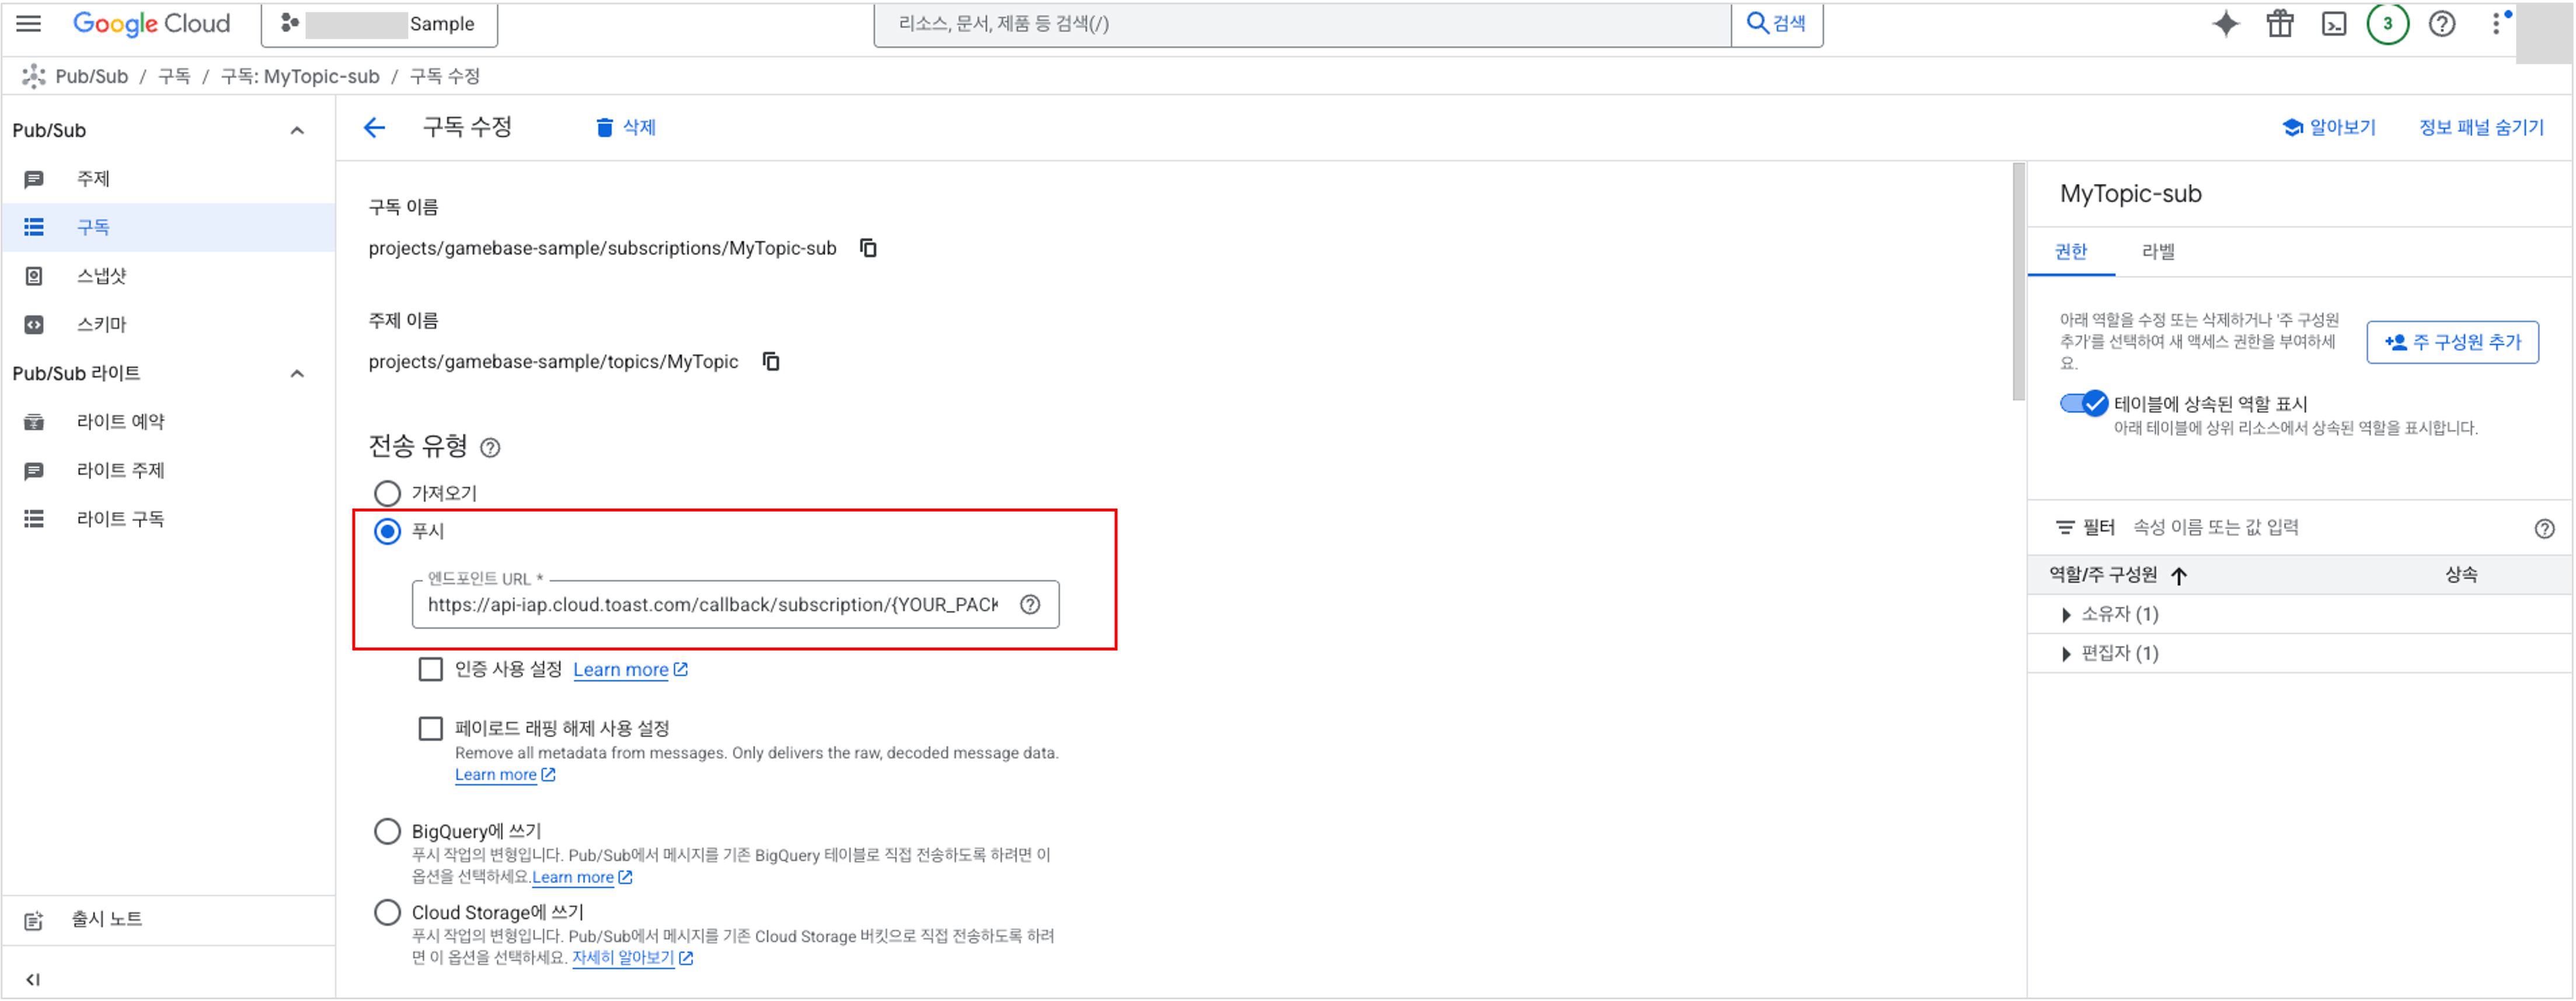The width and height of the screenshot is (2576, 1001).
Task: Check 페이로드 래핑 해제 사용 설정
Action: click(430, 728)
